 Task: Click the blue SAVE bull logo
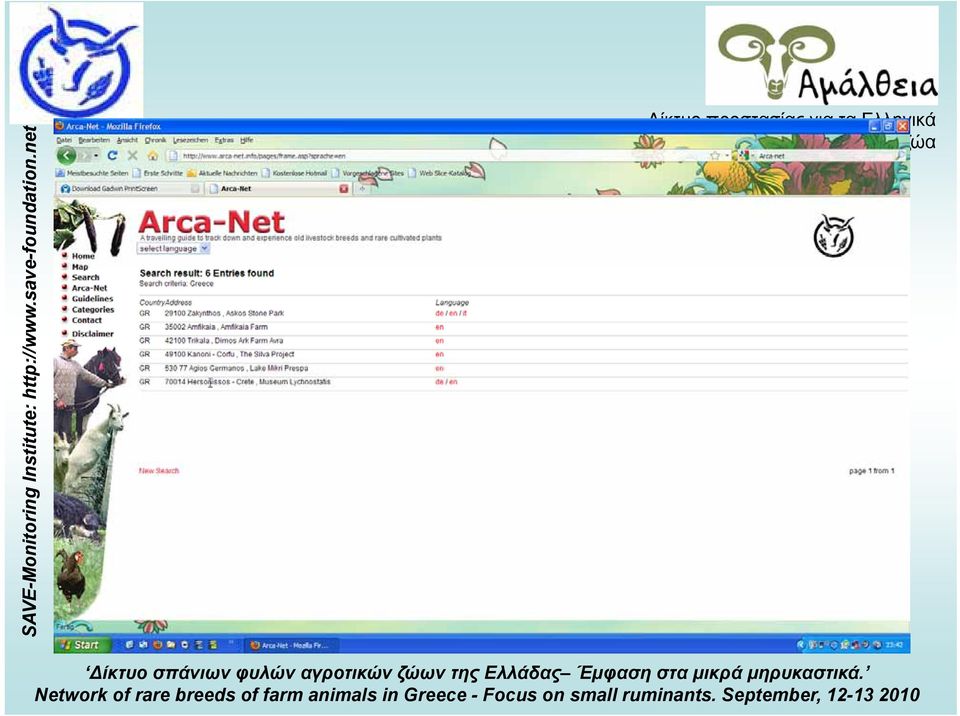click(x=76, y=62)
